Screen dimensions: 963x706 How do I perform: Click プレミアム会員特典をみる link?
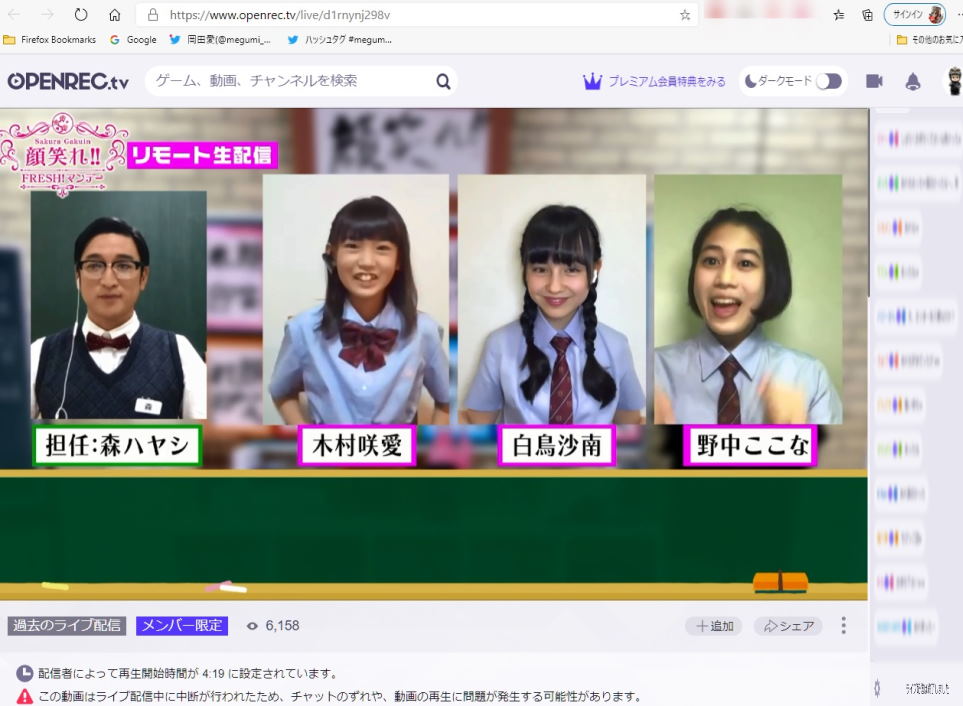click(655, 81)
